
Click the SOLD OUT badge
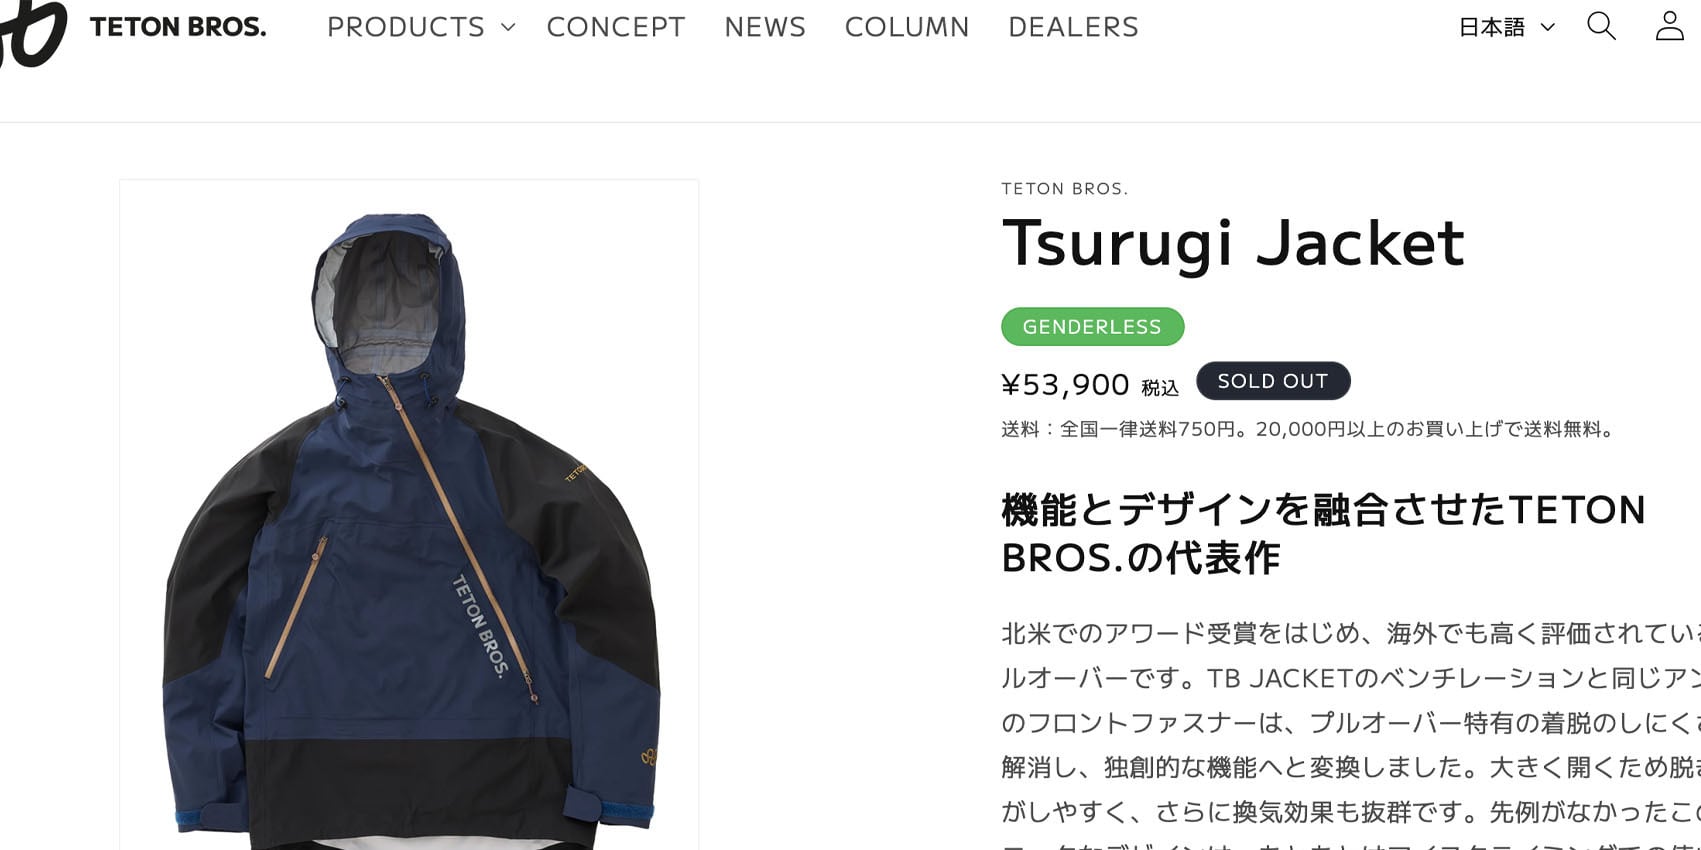(1273, 381)
